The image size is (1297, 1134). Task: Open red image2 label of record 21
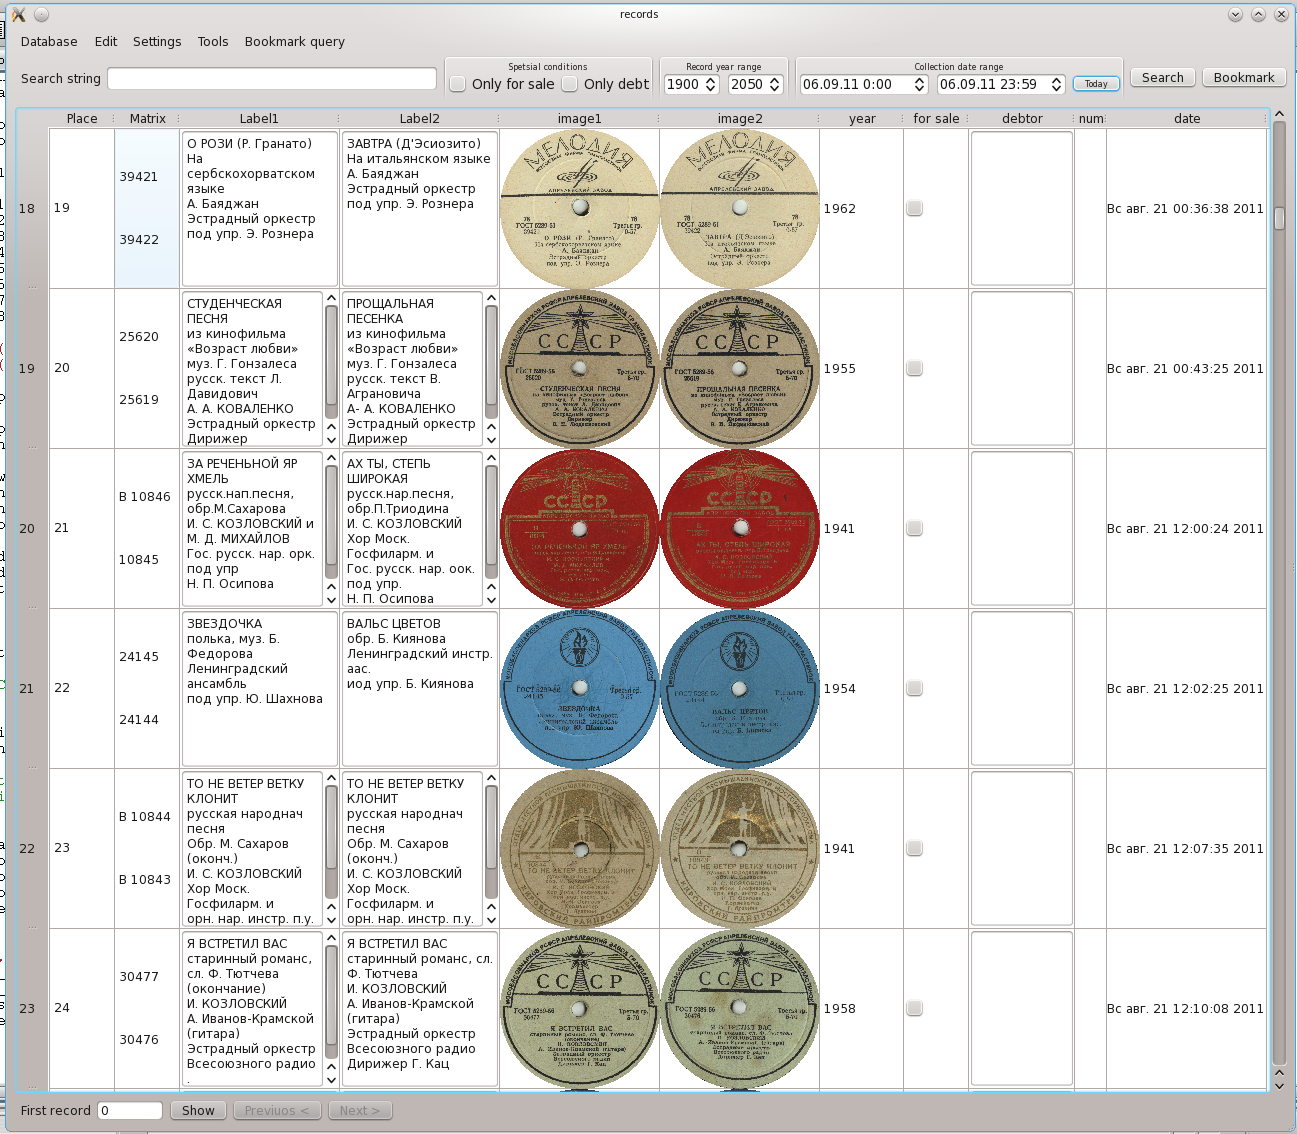[740, 528]
